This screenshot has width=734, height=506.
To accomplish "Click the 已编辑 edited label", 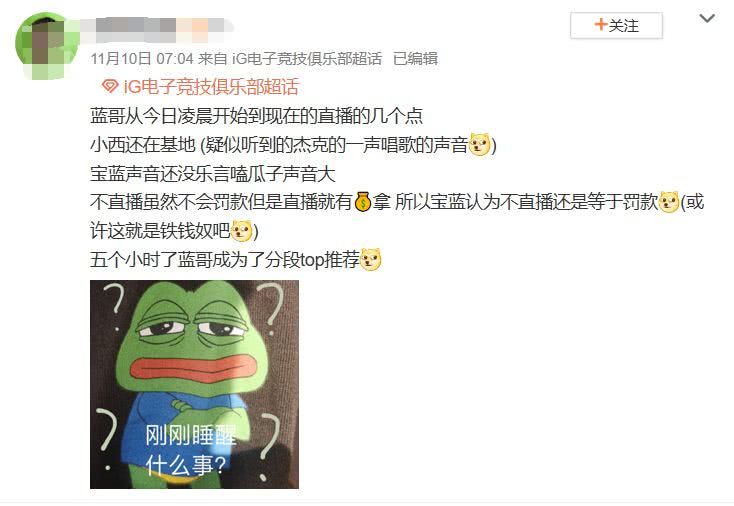I will click(415, 59).
